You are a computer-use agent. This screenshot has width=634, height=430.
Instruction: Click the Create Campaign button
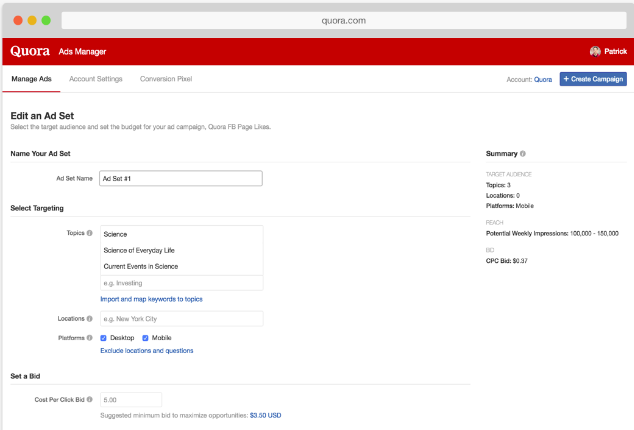click(x=593, y=79)
